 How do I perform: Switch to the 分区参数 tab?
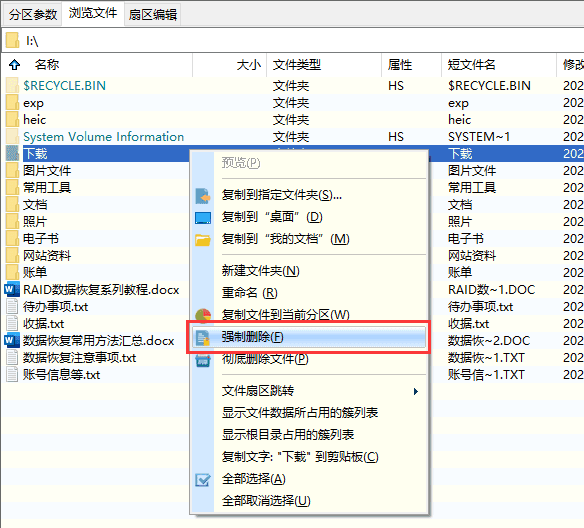pos(33,14)
